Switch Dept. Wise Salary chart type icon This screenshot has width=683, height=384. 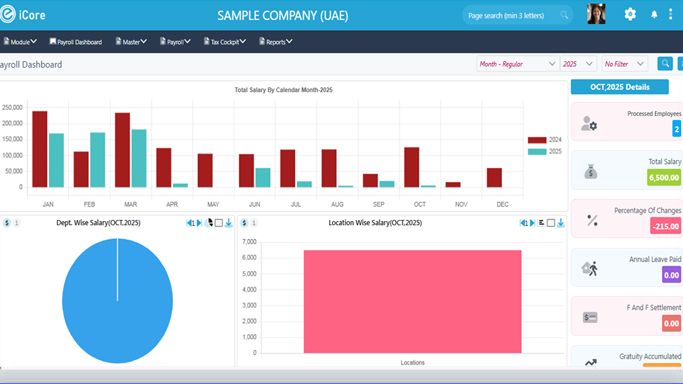coord(209,223)
